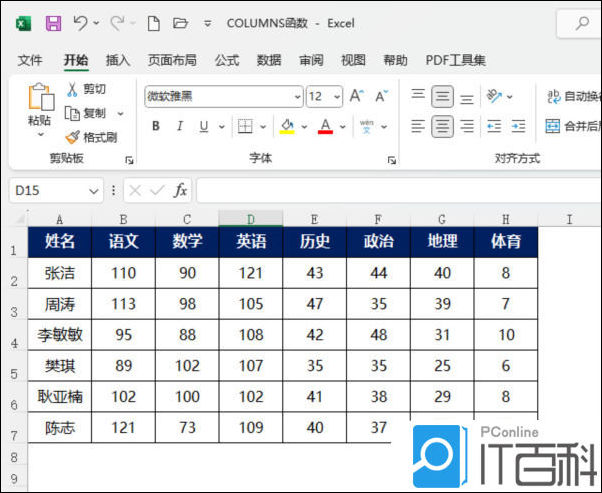Click the Cut (剪切) scissors icon
The width and height of the screenshot is (602, 493).
point(73,89)
